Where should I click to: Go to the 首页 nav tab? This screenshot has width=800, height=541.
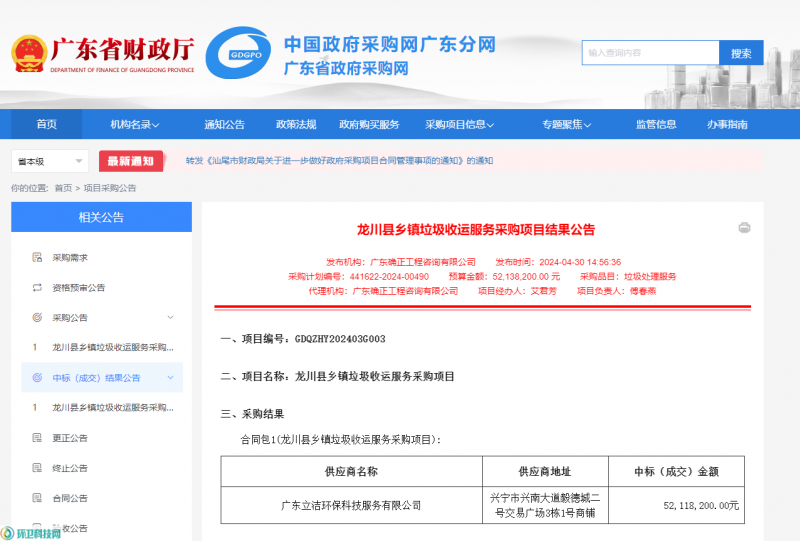46,125
